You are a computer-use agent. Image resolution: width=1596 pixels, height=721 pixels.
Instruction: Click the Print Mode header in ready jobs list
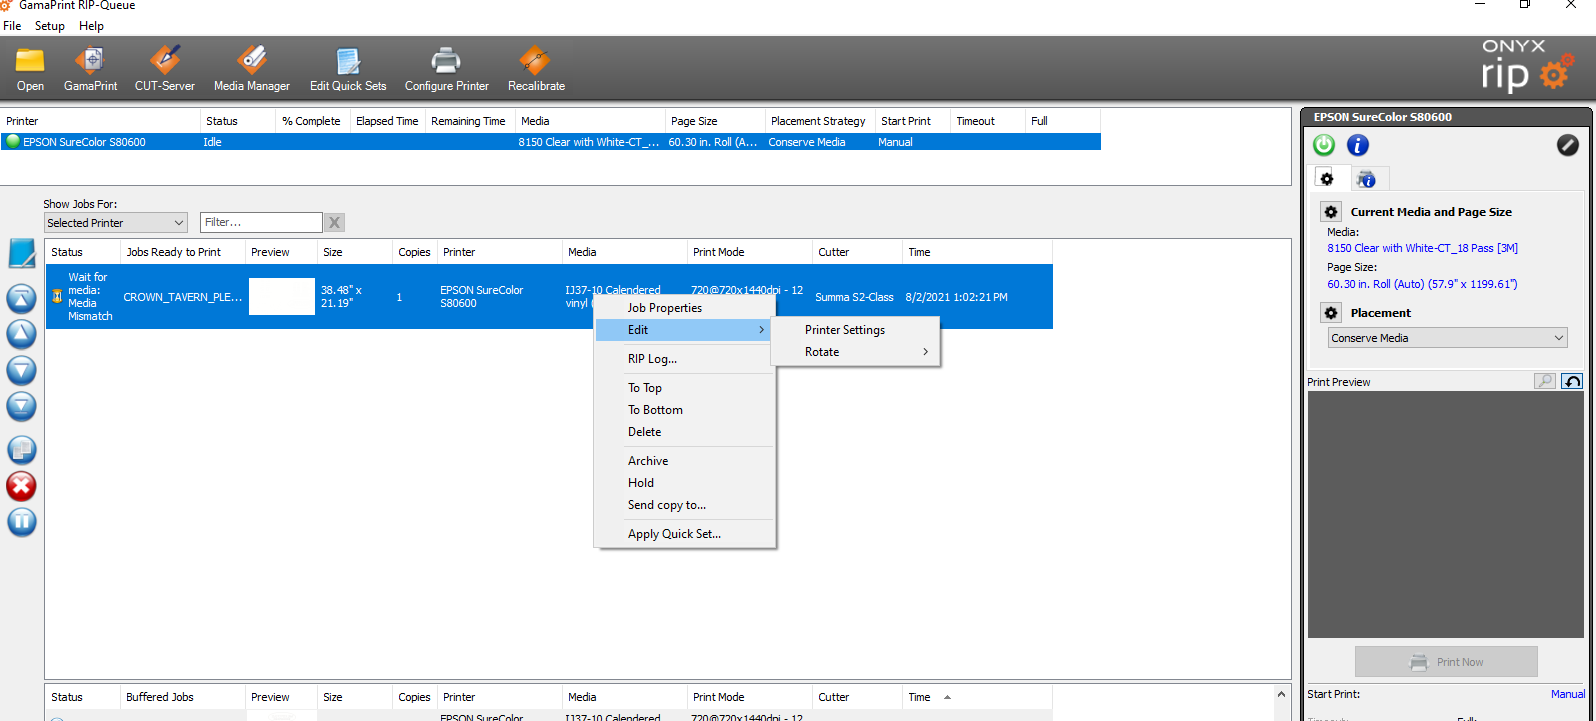(749, 252)
